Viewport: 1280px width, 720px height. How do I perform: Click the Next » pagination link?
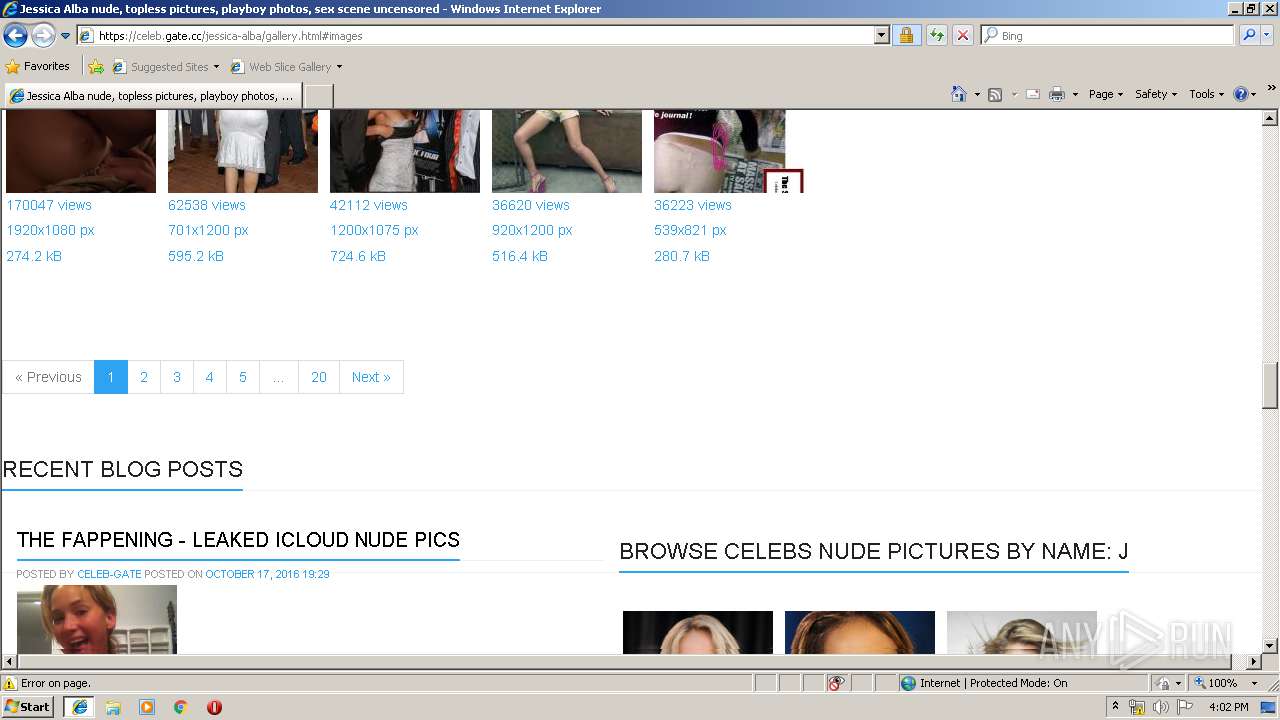pyautogui.click(x=371, y=377)
